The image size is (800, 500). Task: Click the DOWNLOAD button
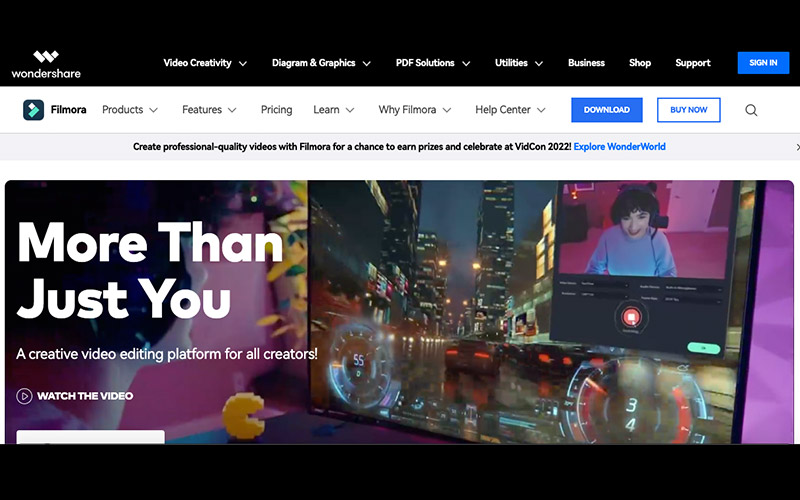(607, 110)
